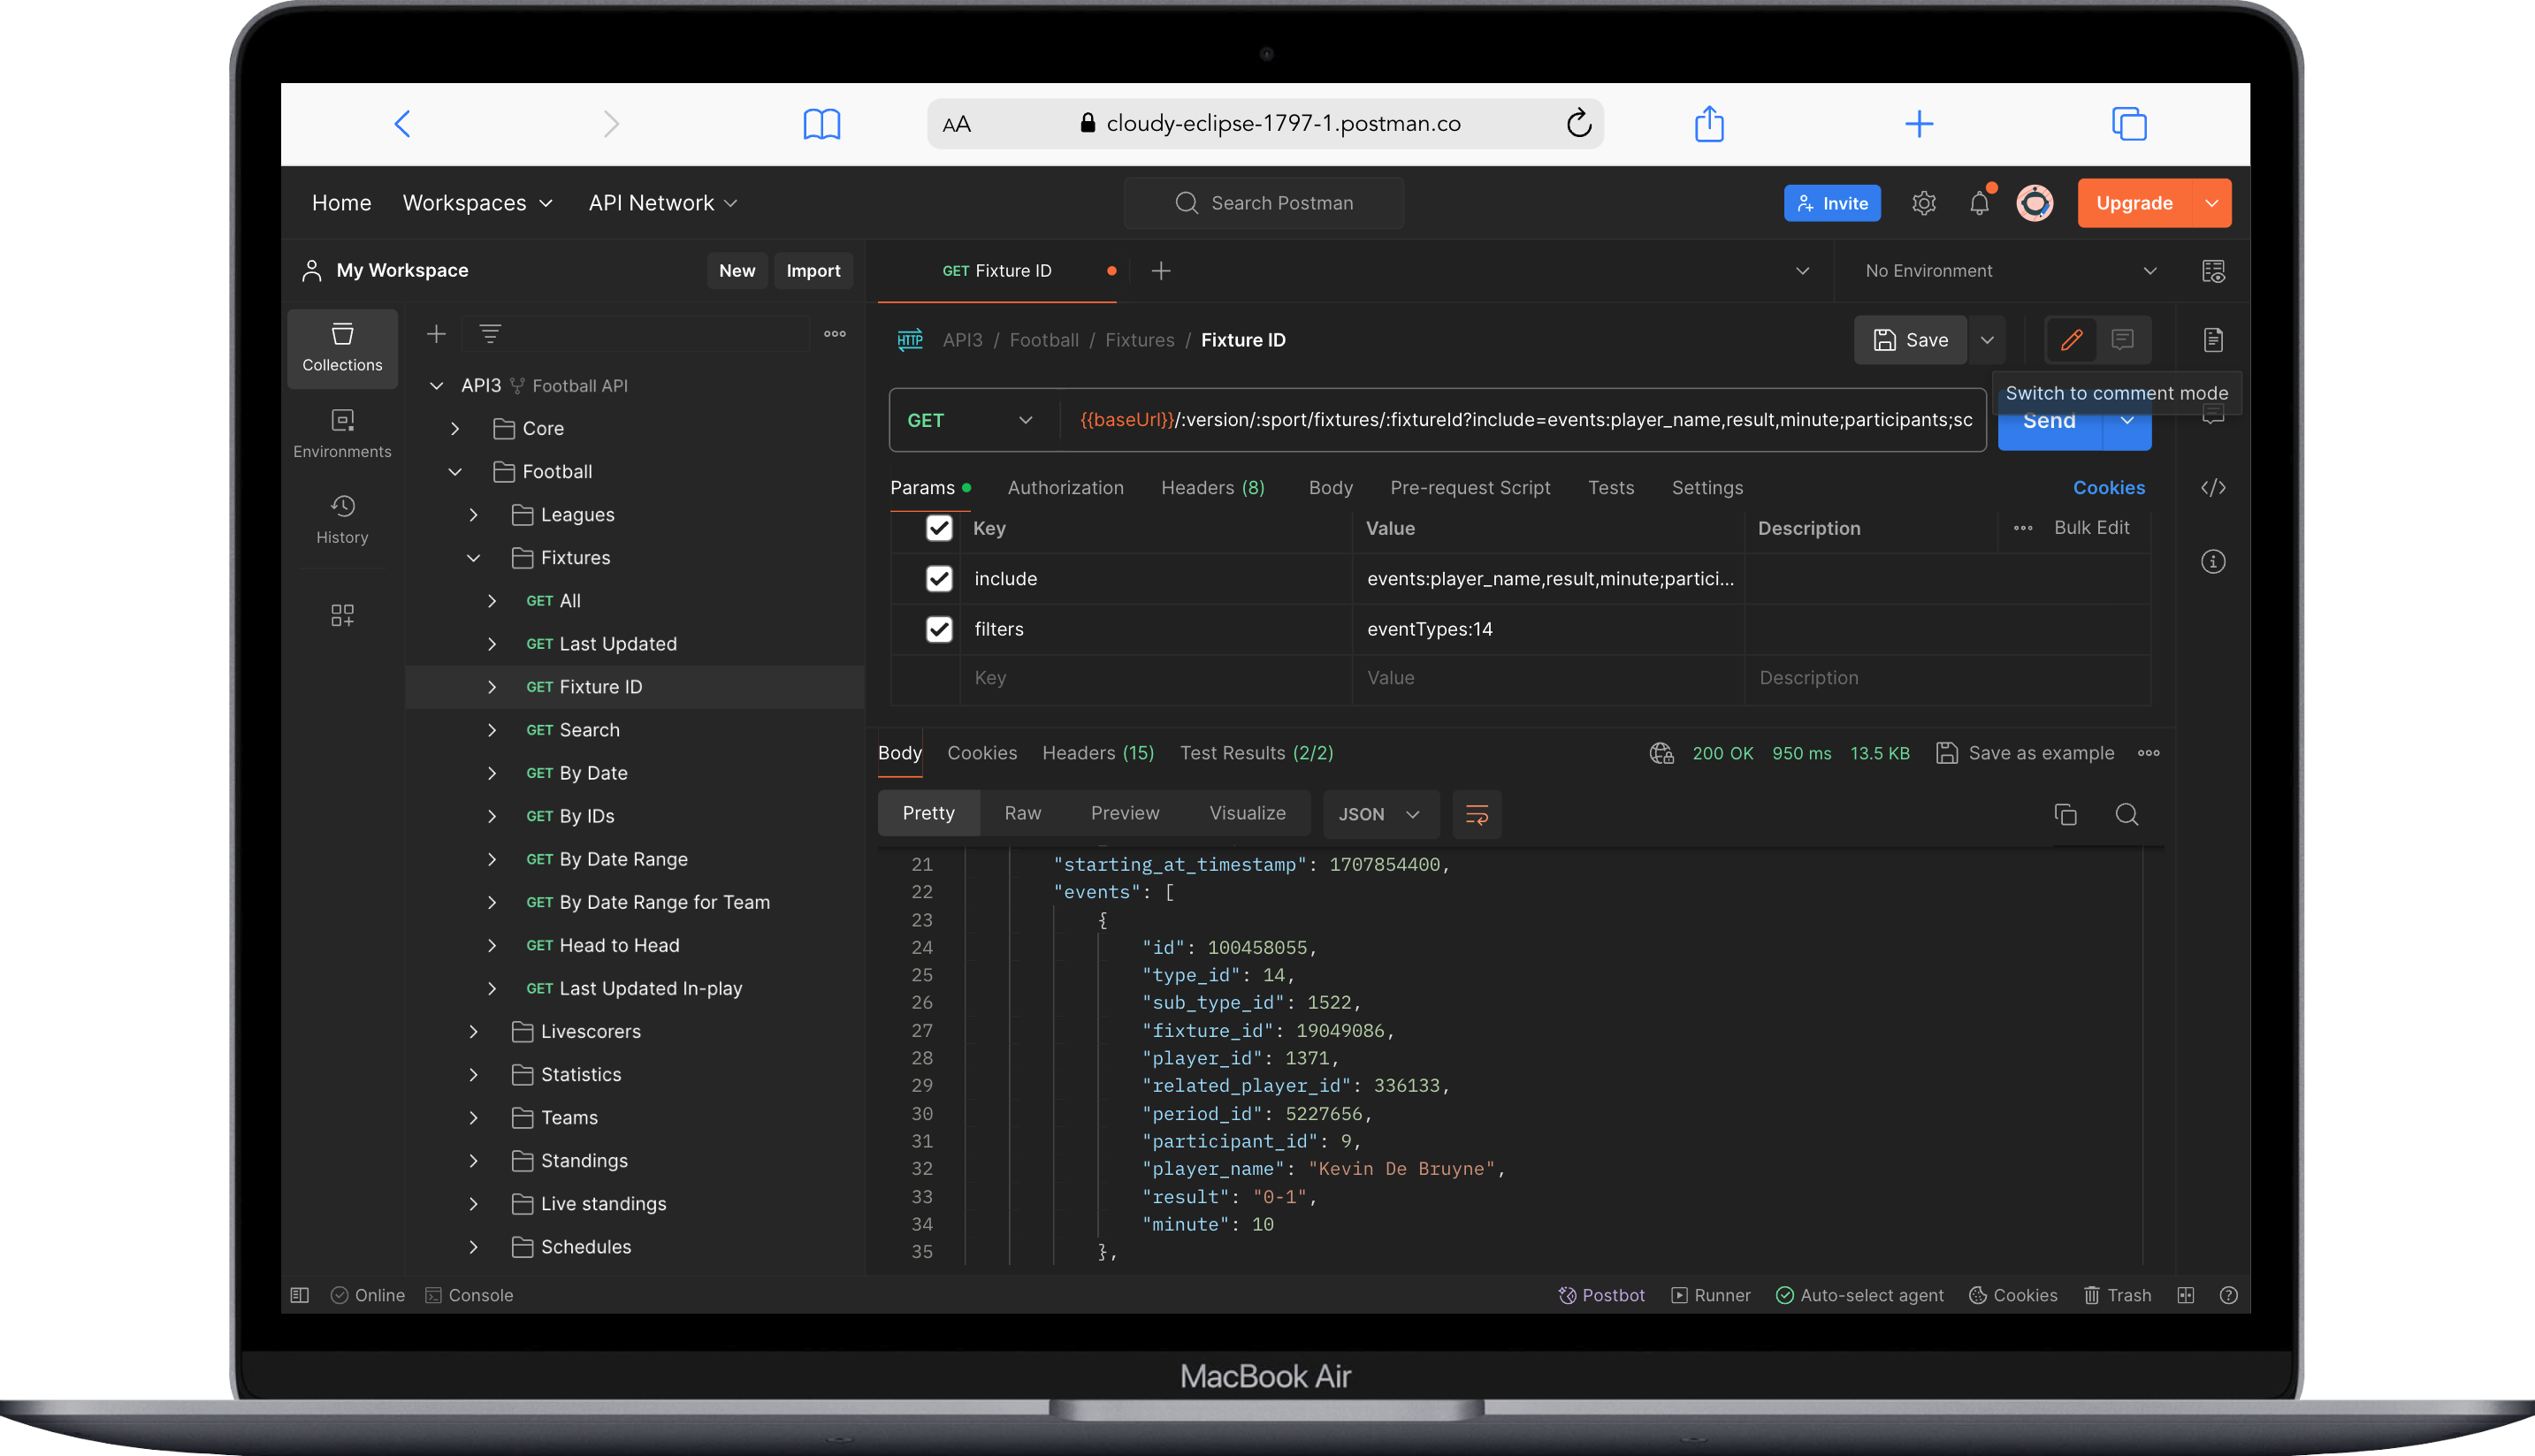Image resolution: width=2535 pixels, height=1456 pixels.
Task: Click the request URL field
Action: pos(1524,420)
